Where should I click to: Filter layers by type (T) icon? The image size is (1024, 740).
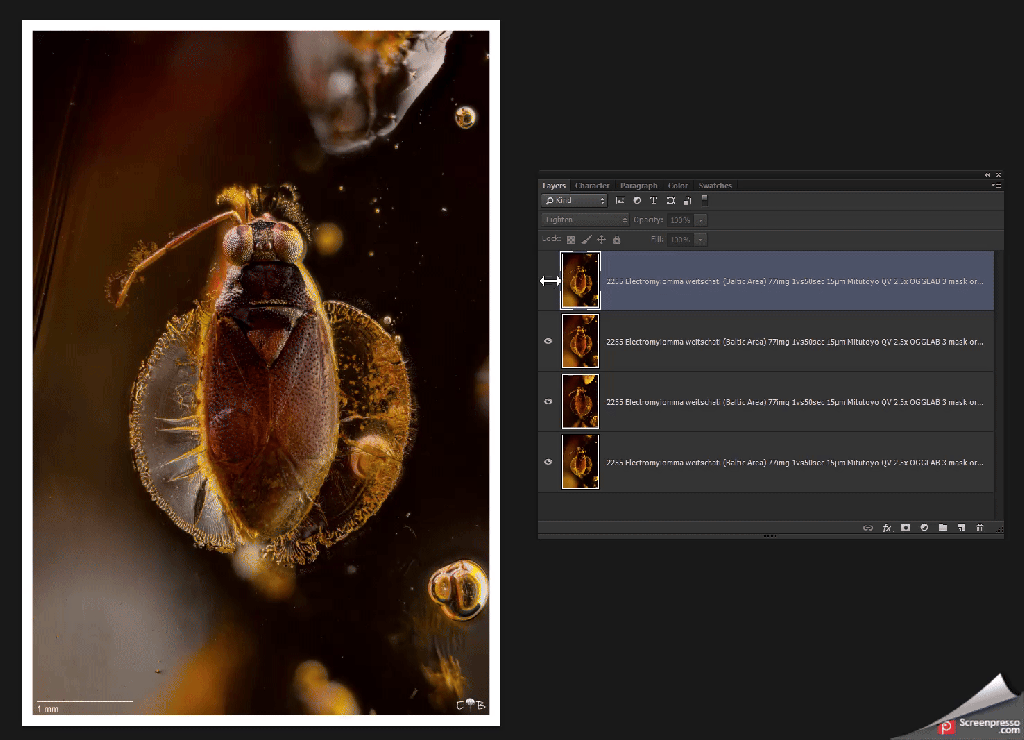click(653, 201)
